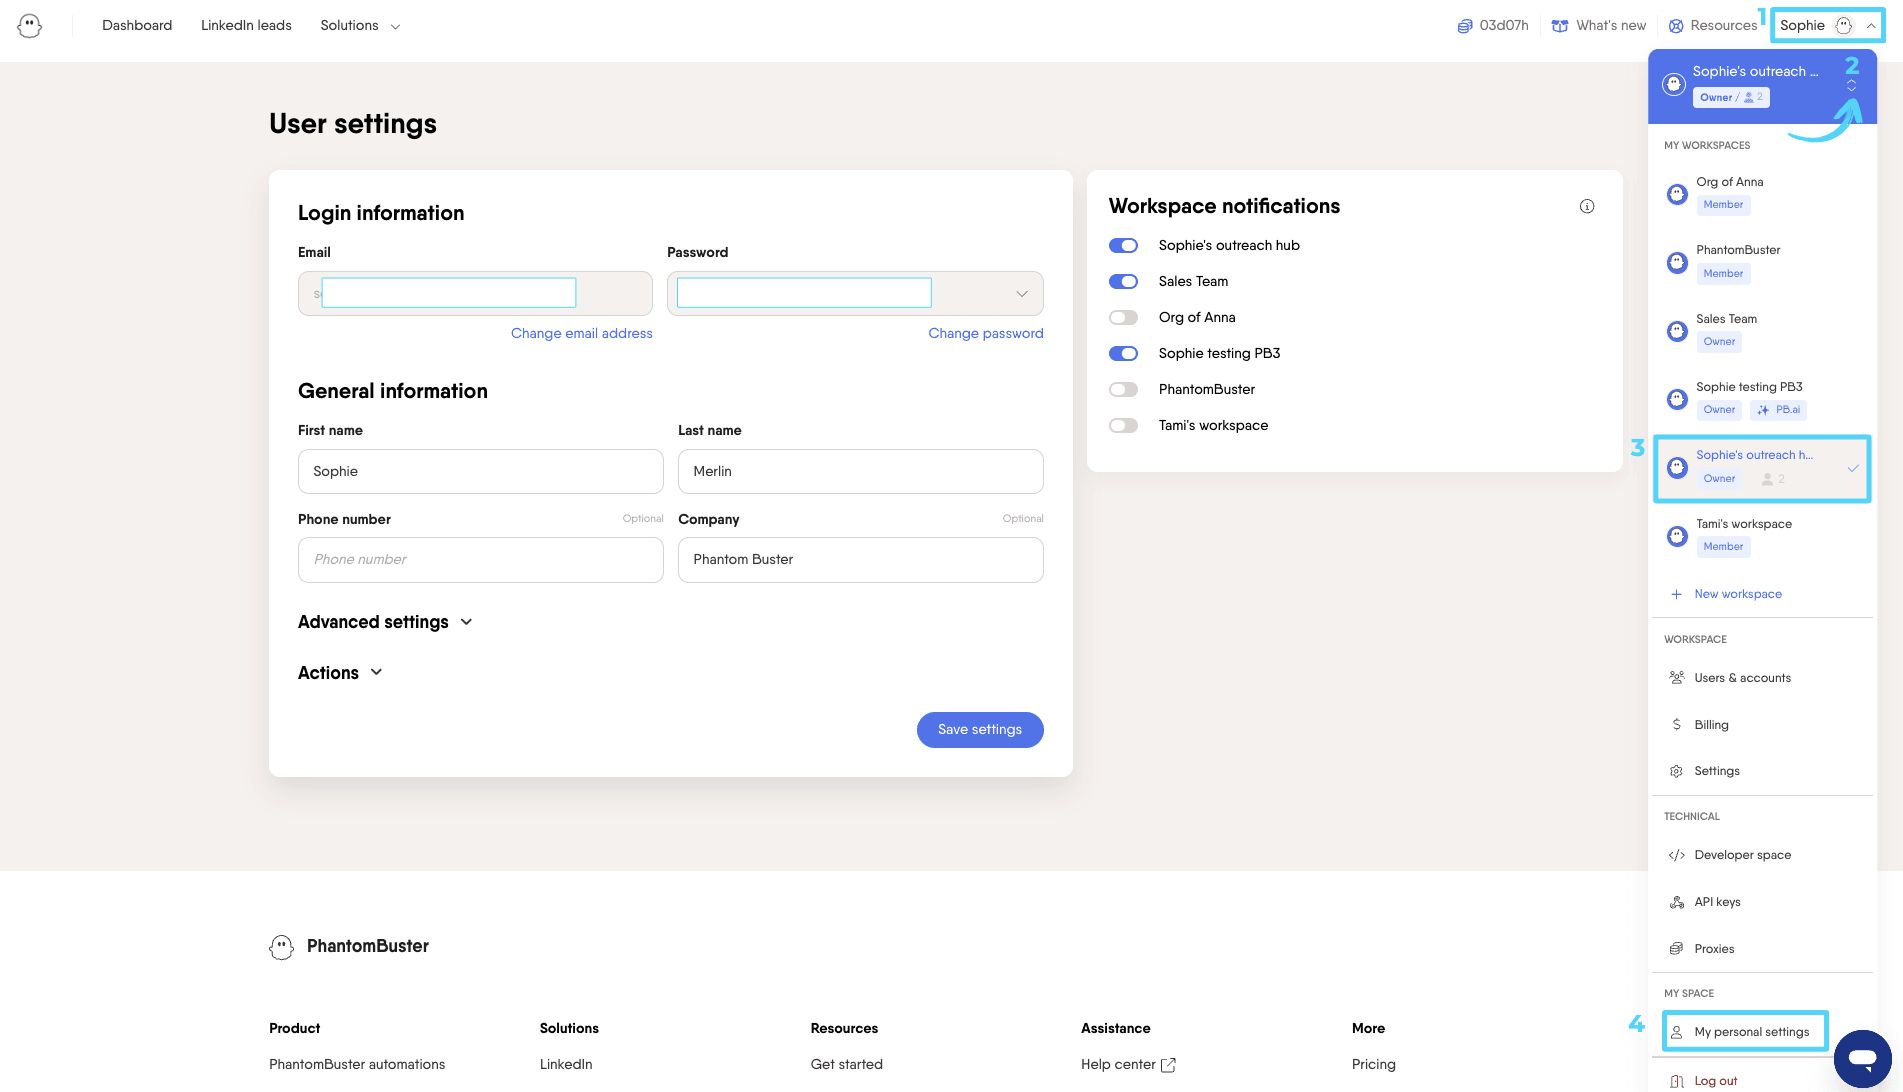The height and width of the screenshot is (1092, 1903).
Task: Open Pricing footer link
Action: pos(1374,1065)
